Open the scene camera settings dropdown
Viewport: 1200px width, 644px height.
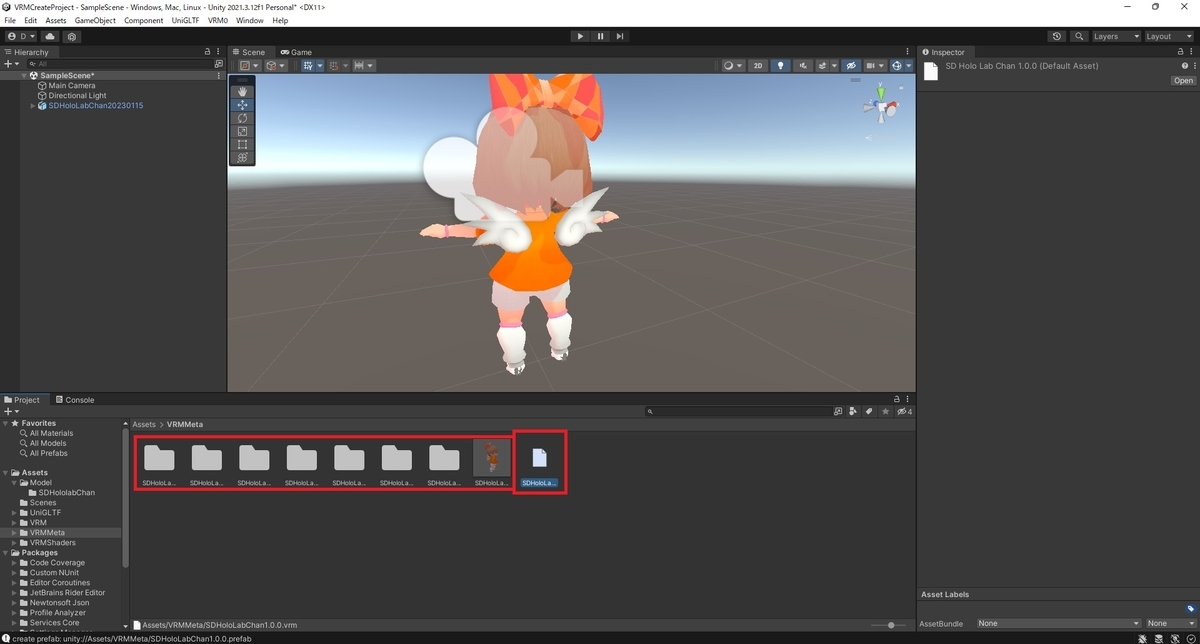[875, 66]
